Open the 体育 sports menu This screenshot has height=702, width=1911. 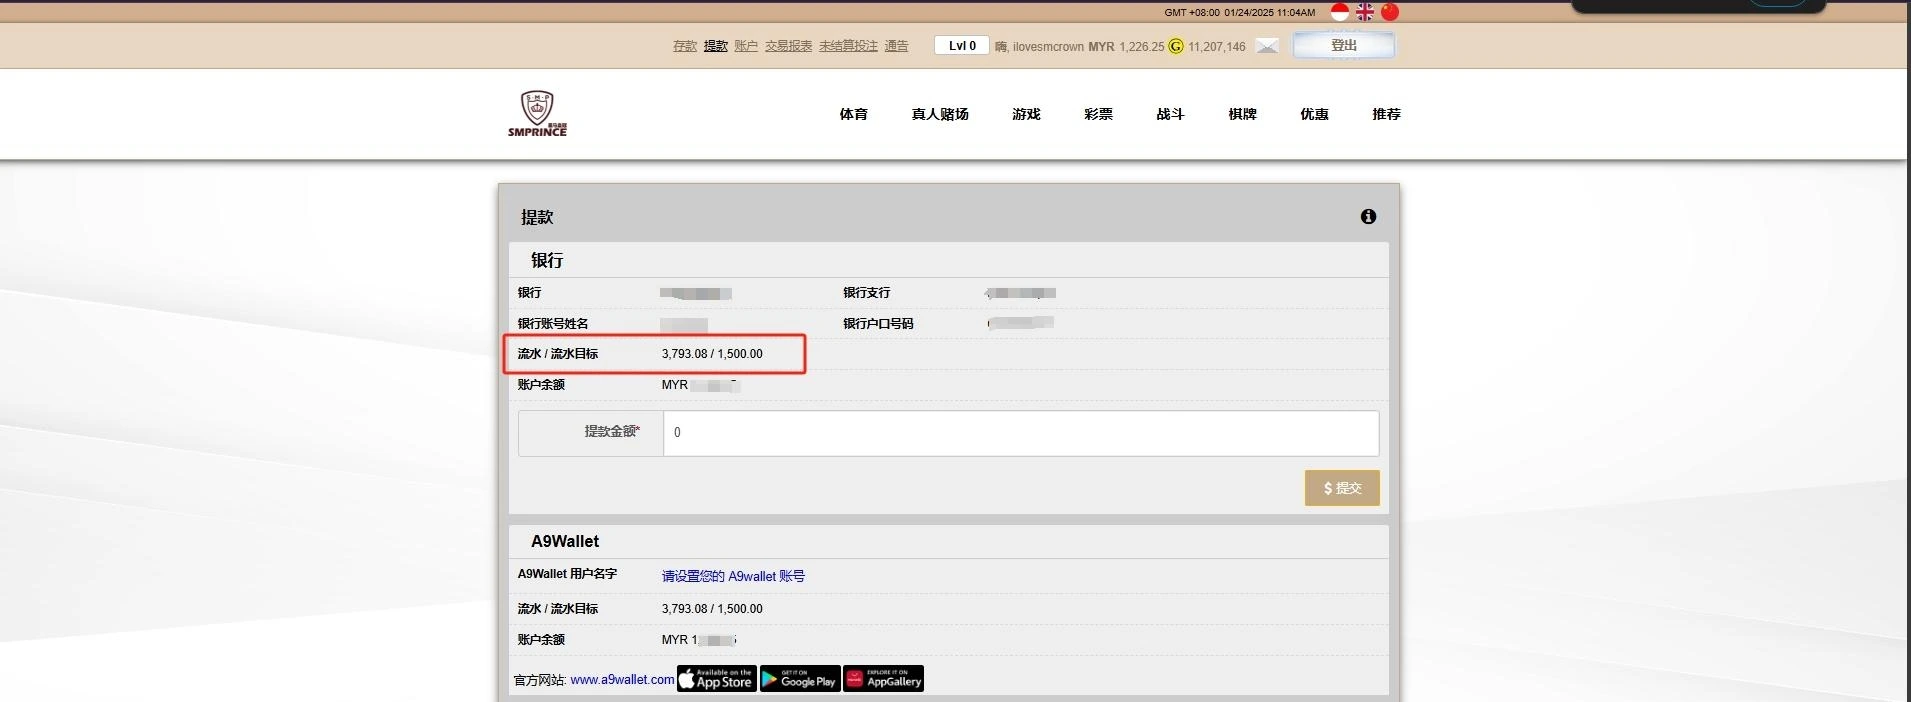(853, 114)
